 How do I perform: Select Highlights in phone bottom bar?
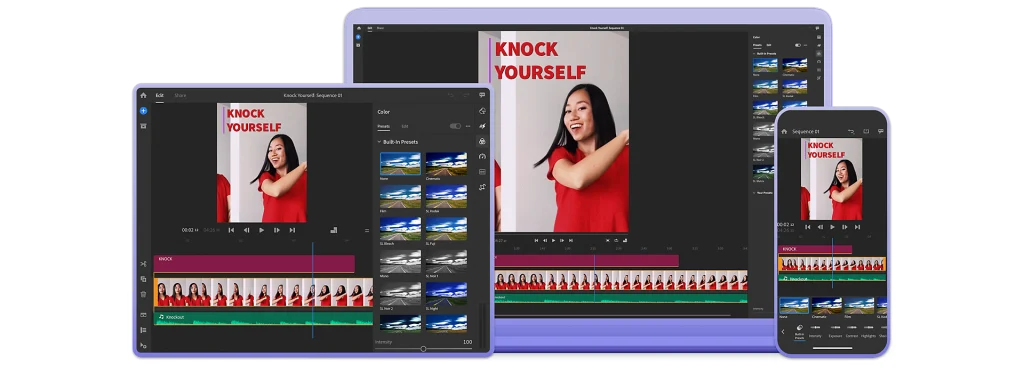tap(869, 331)
